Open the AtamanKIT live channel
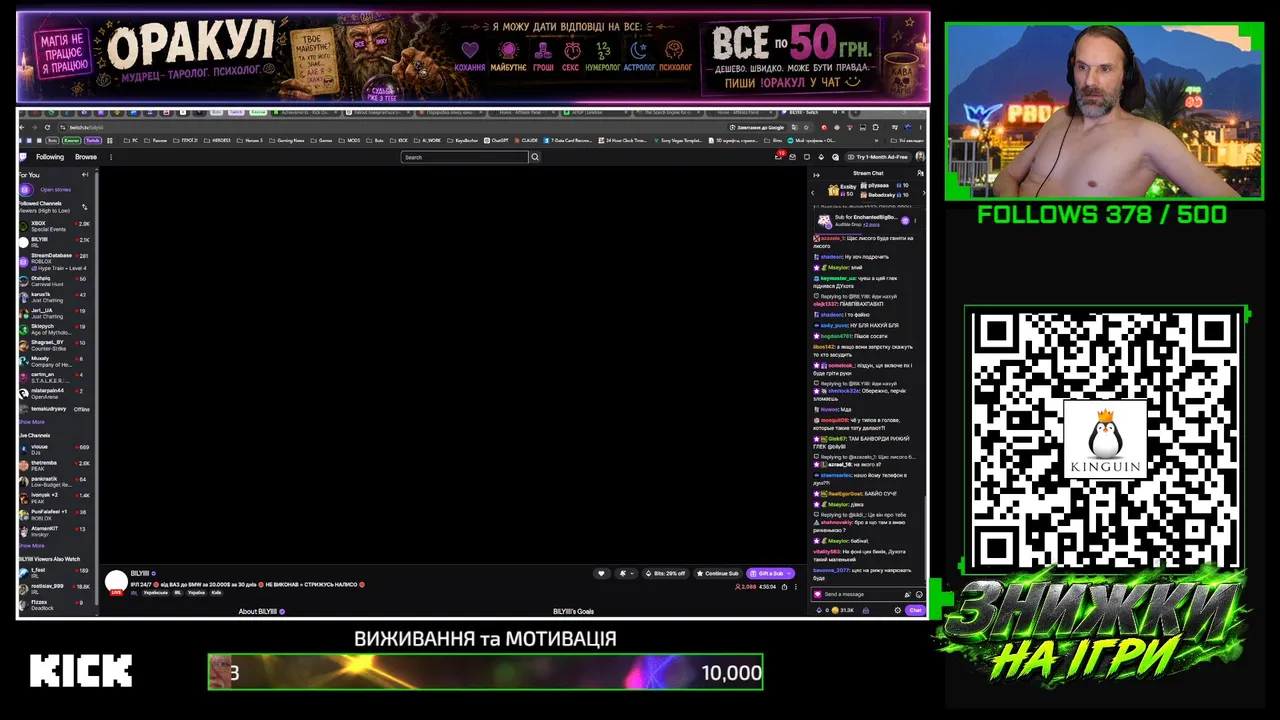The width and height of the screenshot is (1280, 720). [x=55, y=531]
